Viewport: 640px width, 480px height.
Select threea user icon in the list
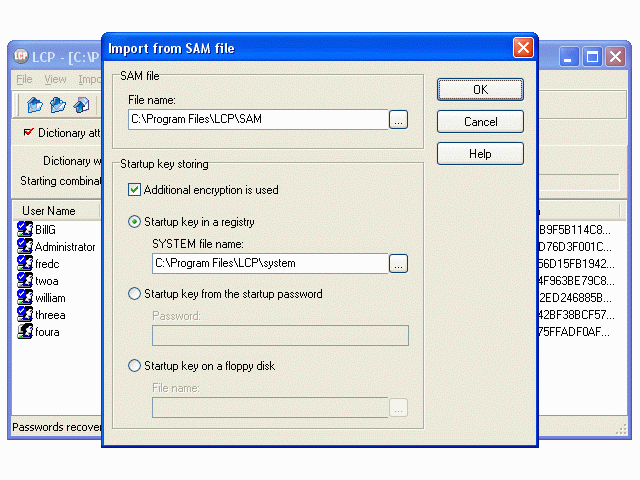(x=25, y=315)
